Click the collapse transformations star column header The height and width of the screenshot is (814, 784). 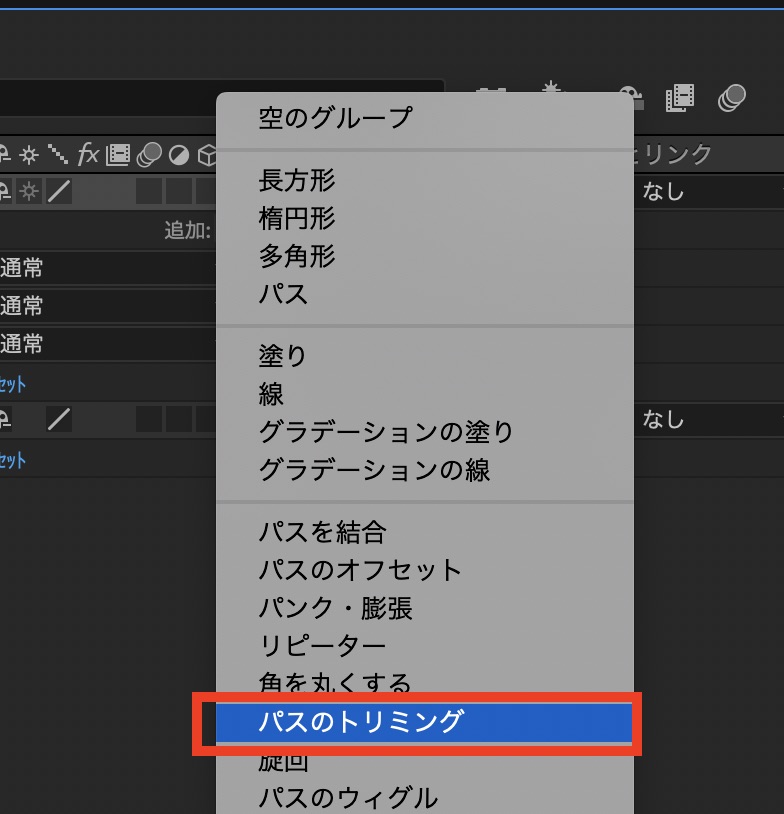[x=29, y=155]
